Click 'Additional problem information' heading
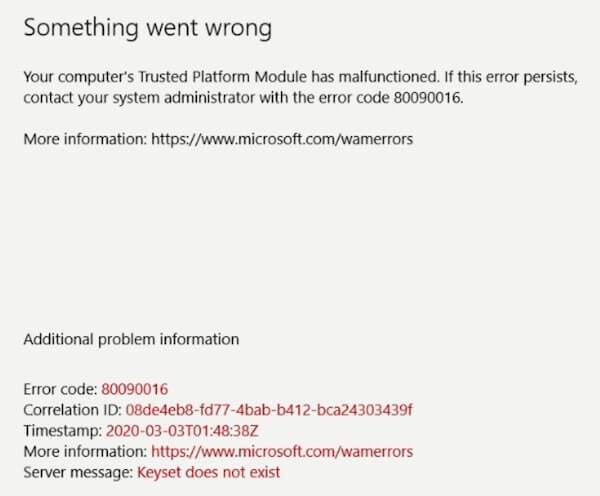600x496 pixels. tap(131, 339)
